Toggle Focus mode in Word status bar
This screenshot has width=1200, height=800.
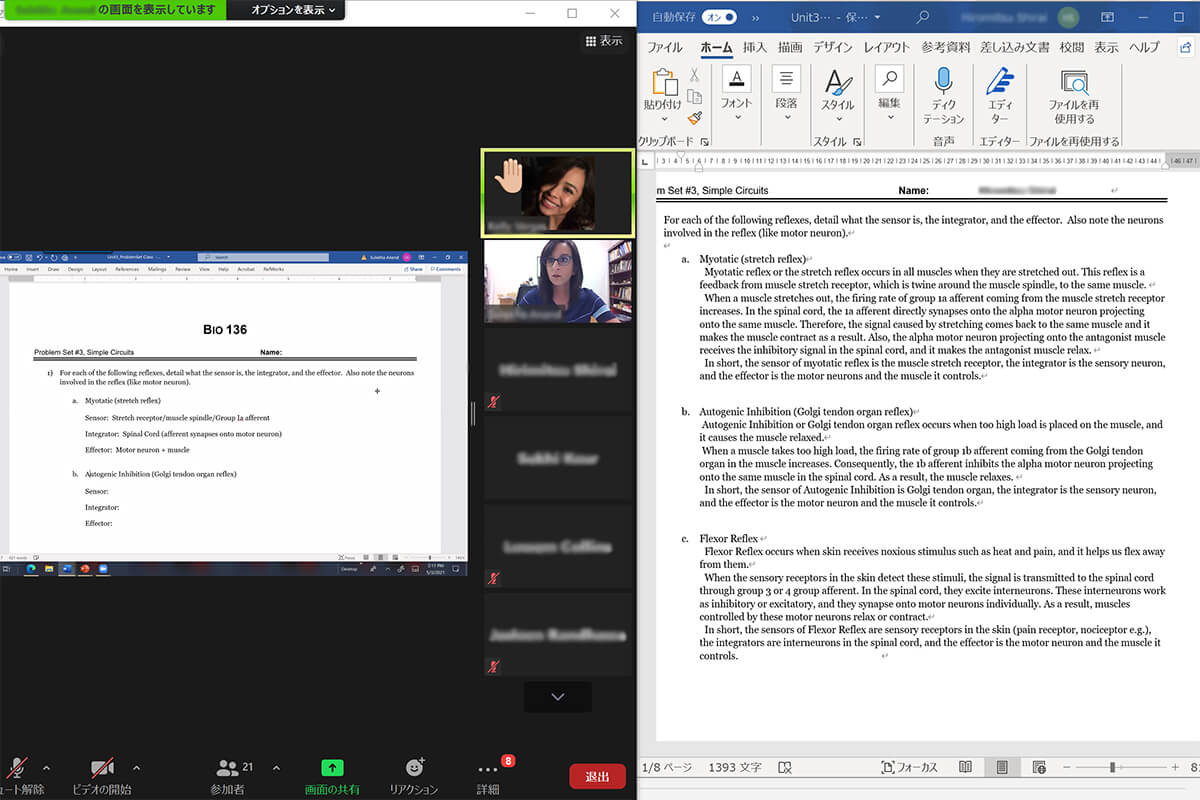tap(909, 767)
